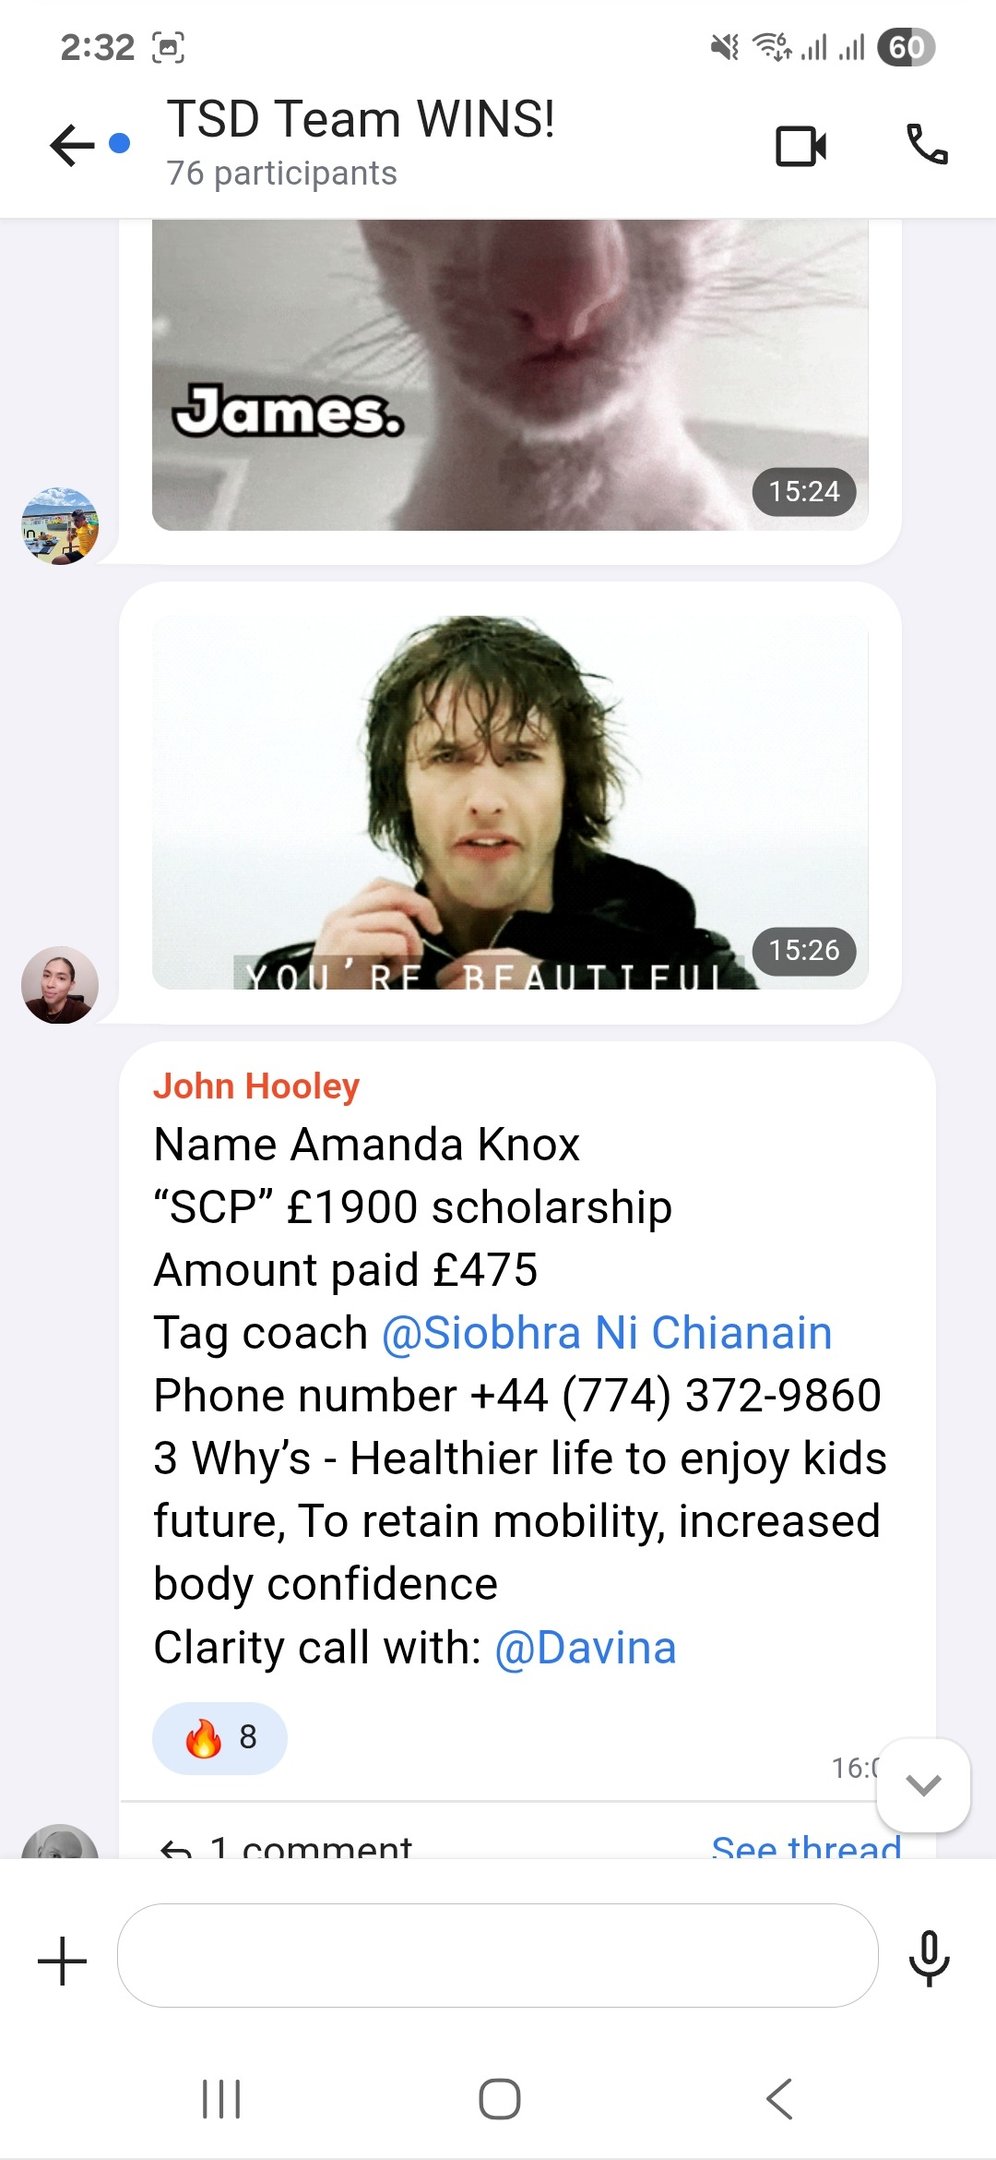The image size is (996, 2160).
Task: View the second GIF sender's avatar
Action: click(60, 985)
